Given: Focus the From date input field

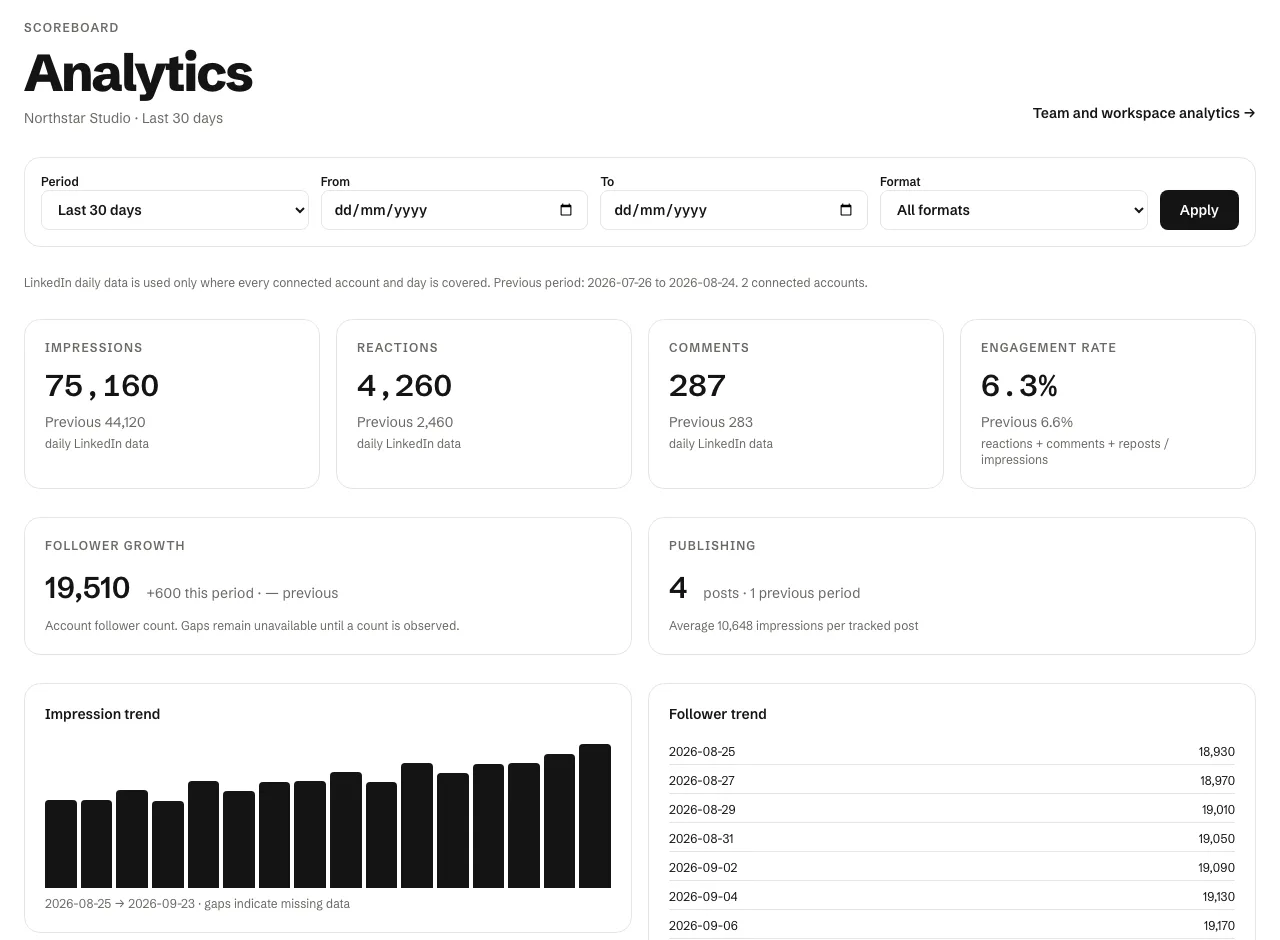Looking at the screenshot, I should tap(454, 210).
